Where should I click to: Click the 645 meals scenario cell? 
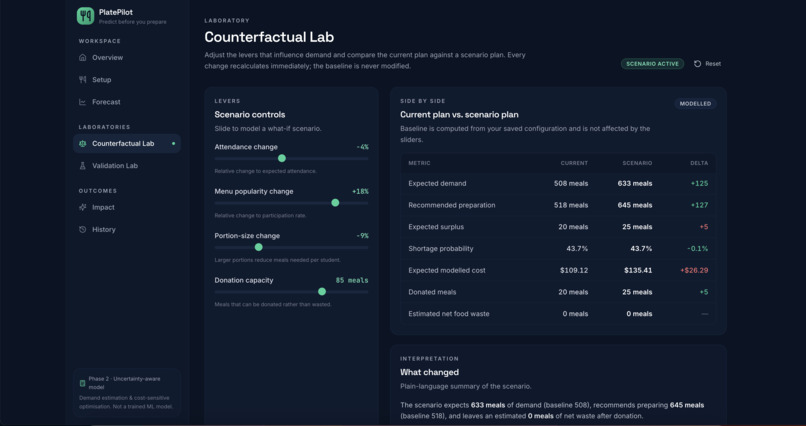pyautogui.click(x=635, y=205)
